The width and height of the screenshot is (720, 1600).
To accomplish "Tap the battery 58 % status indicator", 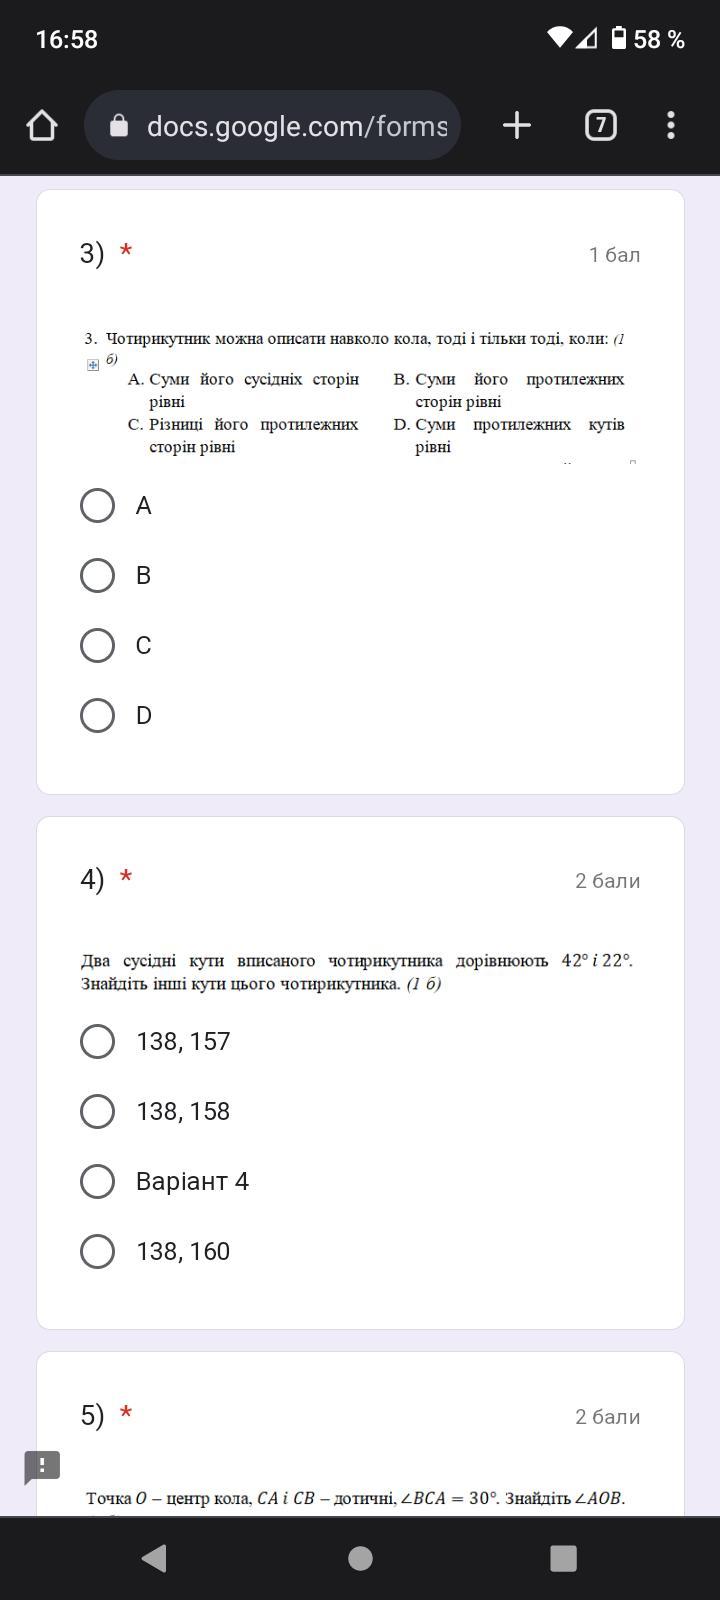I will tap(648, 39).
